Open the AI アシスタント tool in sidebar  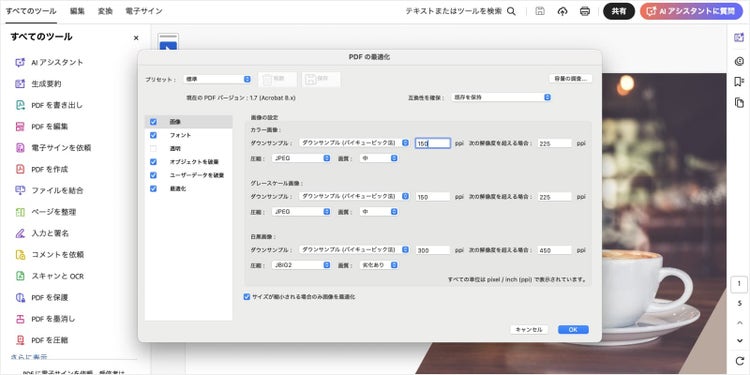coord(49,62)
